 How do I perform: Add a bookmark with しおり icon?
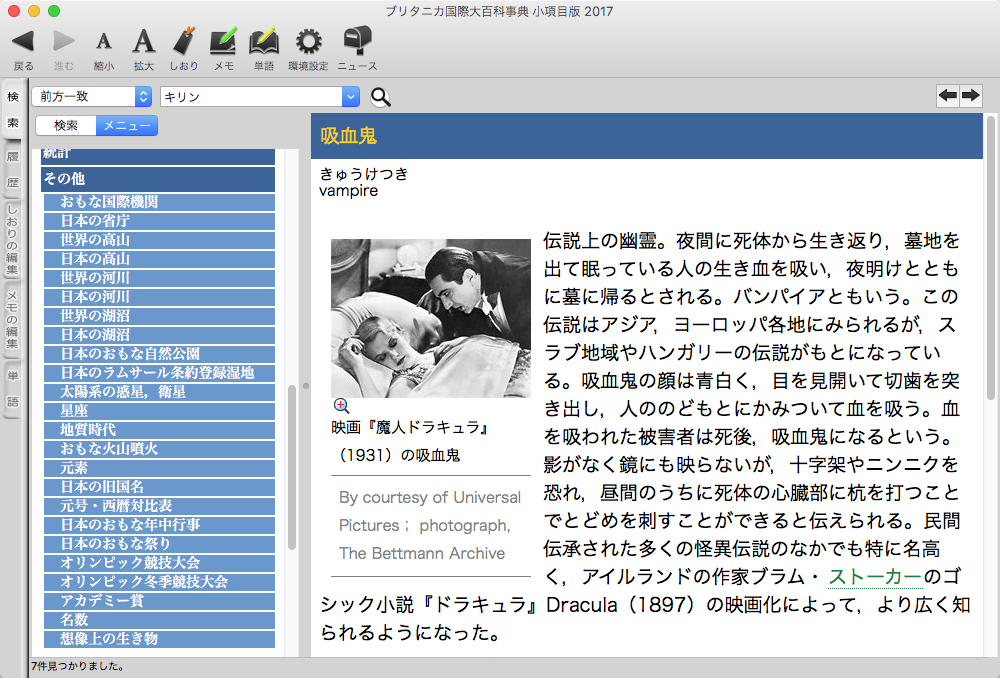pyautogui.click(x=183, y=42)
